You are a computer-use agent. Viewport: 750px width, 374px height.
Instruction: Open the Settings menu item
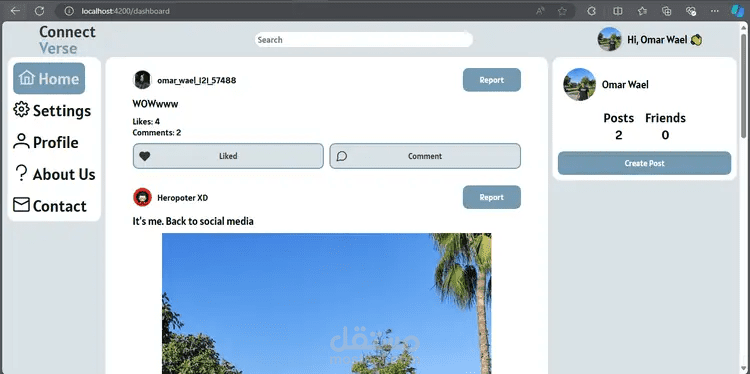point(52,110)
